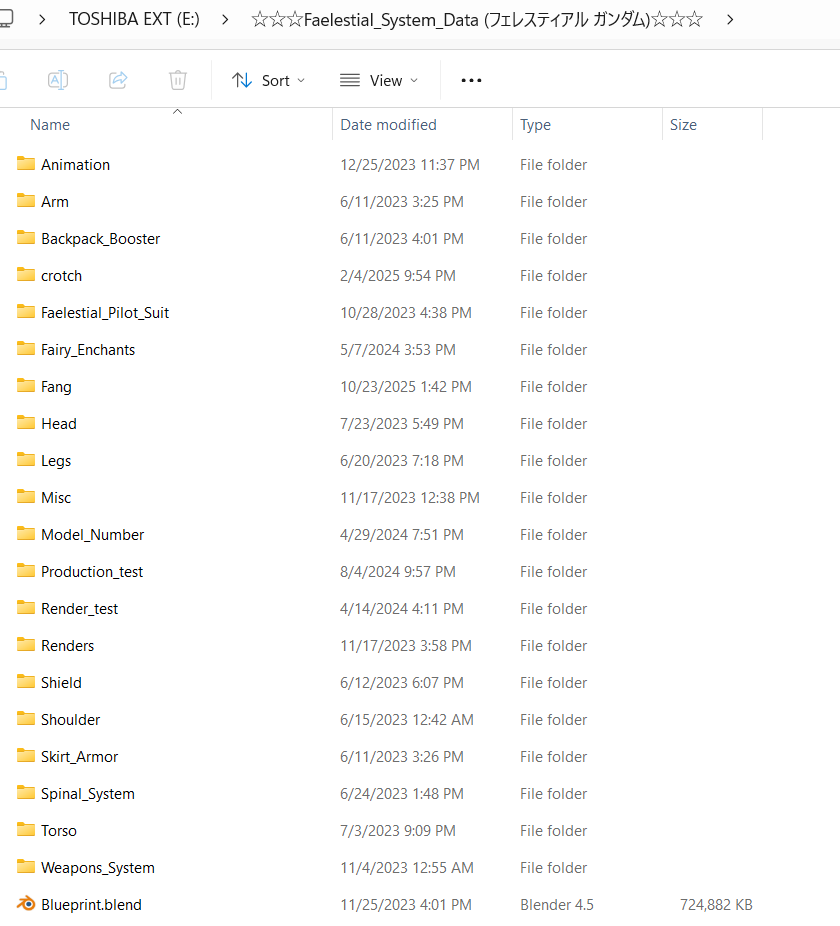
Task: Select the Fairy_Enchants folder icon
Action: (25, 349)
